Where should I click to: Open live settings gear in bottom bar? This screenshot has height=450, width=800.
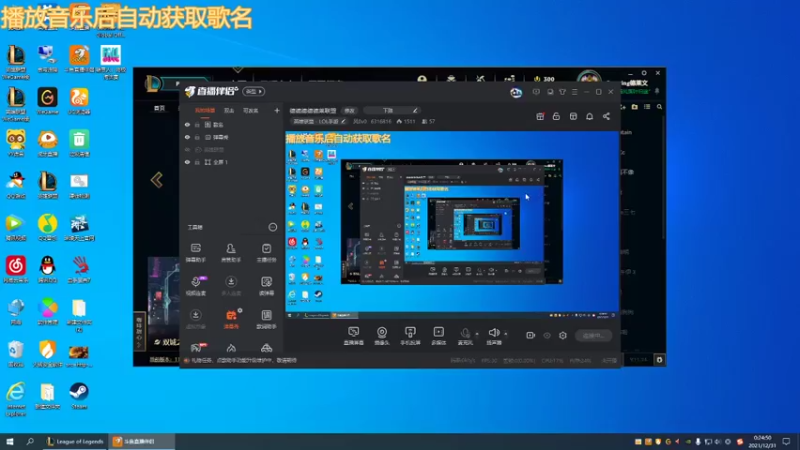563,335
